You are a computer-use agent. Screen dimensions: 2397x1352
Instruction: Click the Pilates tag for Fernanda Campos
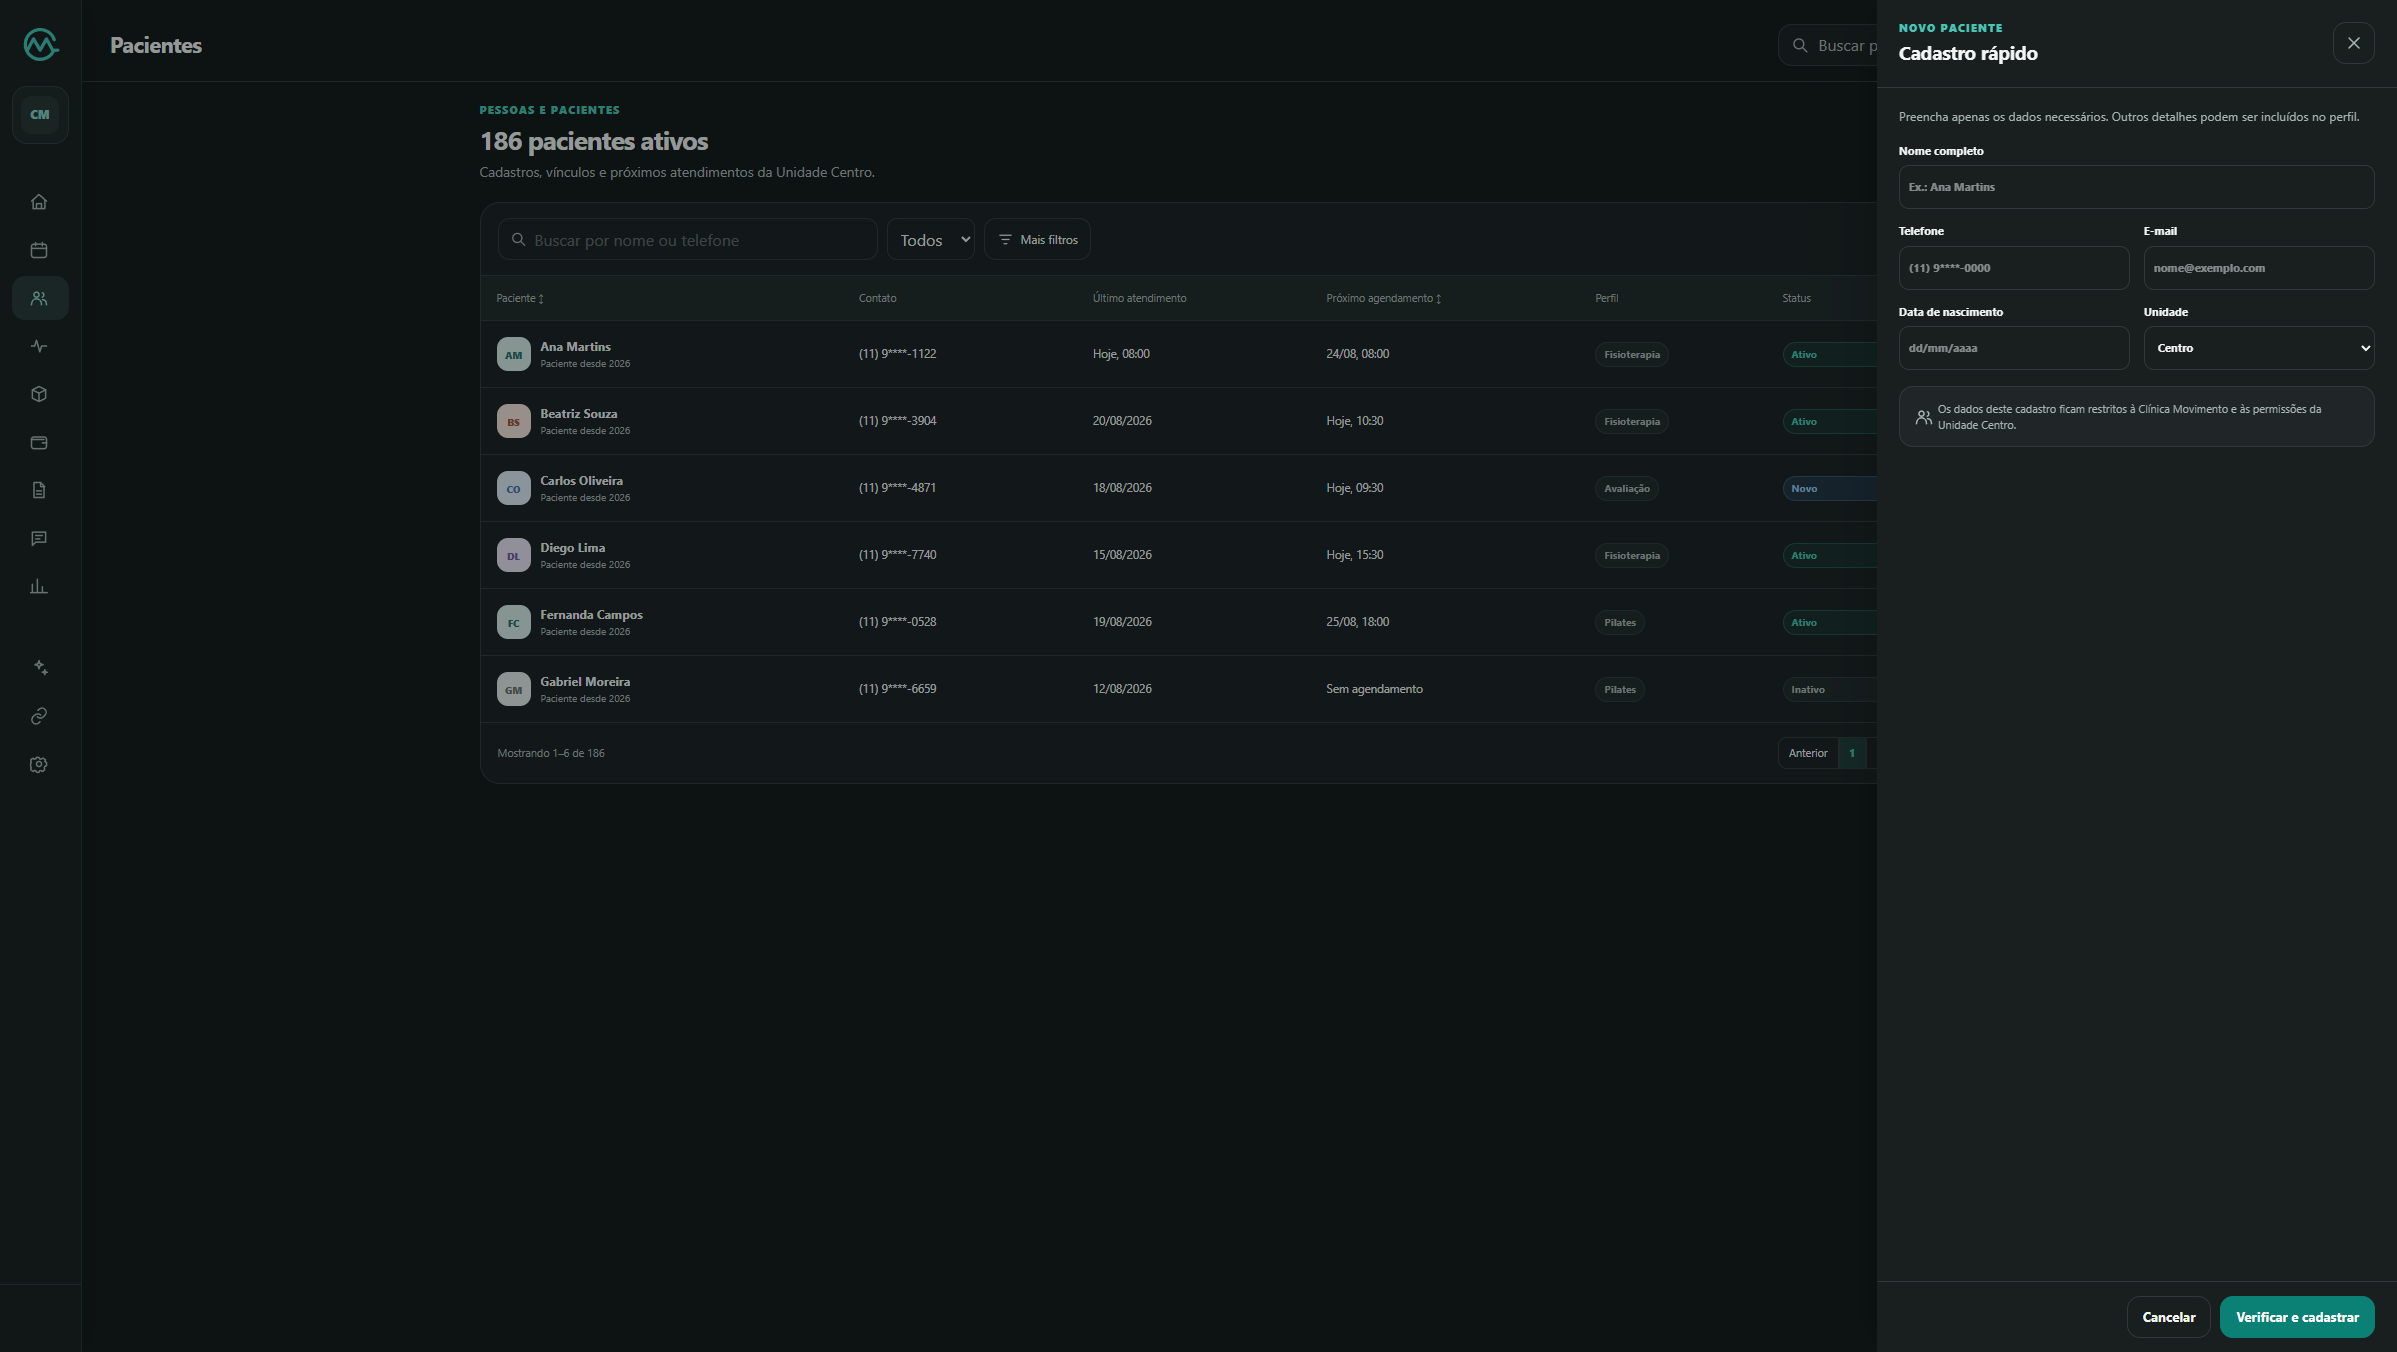(1619, 623)
